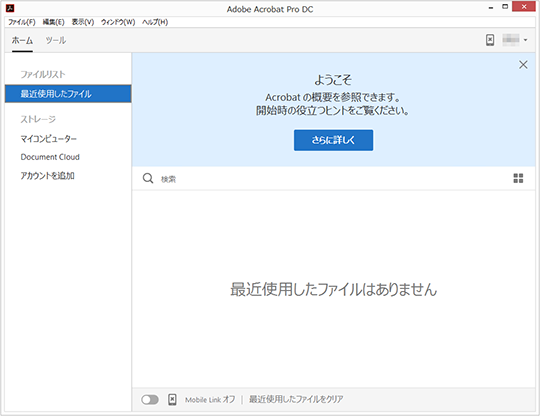Switch to the ツール tab
This screenshot has height=416, width=540.
(x=55, y=40)
